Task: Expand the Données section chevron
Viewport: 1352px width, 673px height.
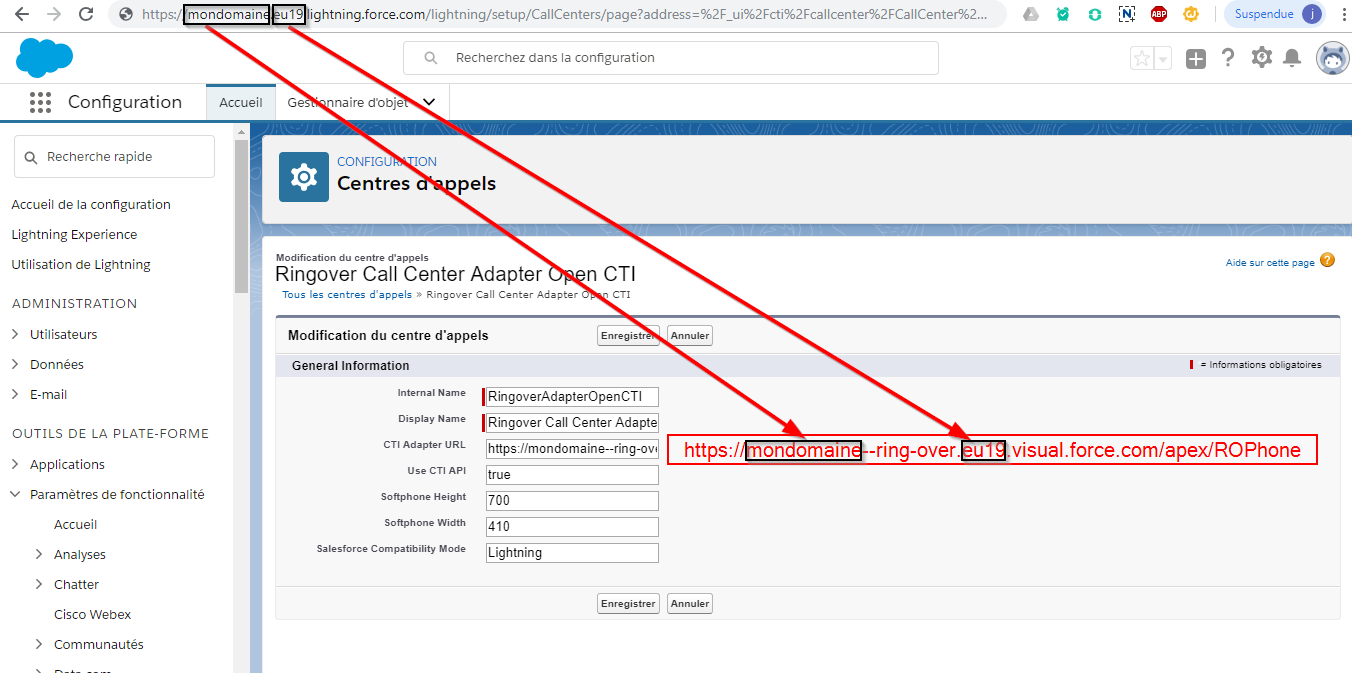Action: [15, 364]
